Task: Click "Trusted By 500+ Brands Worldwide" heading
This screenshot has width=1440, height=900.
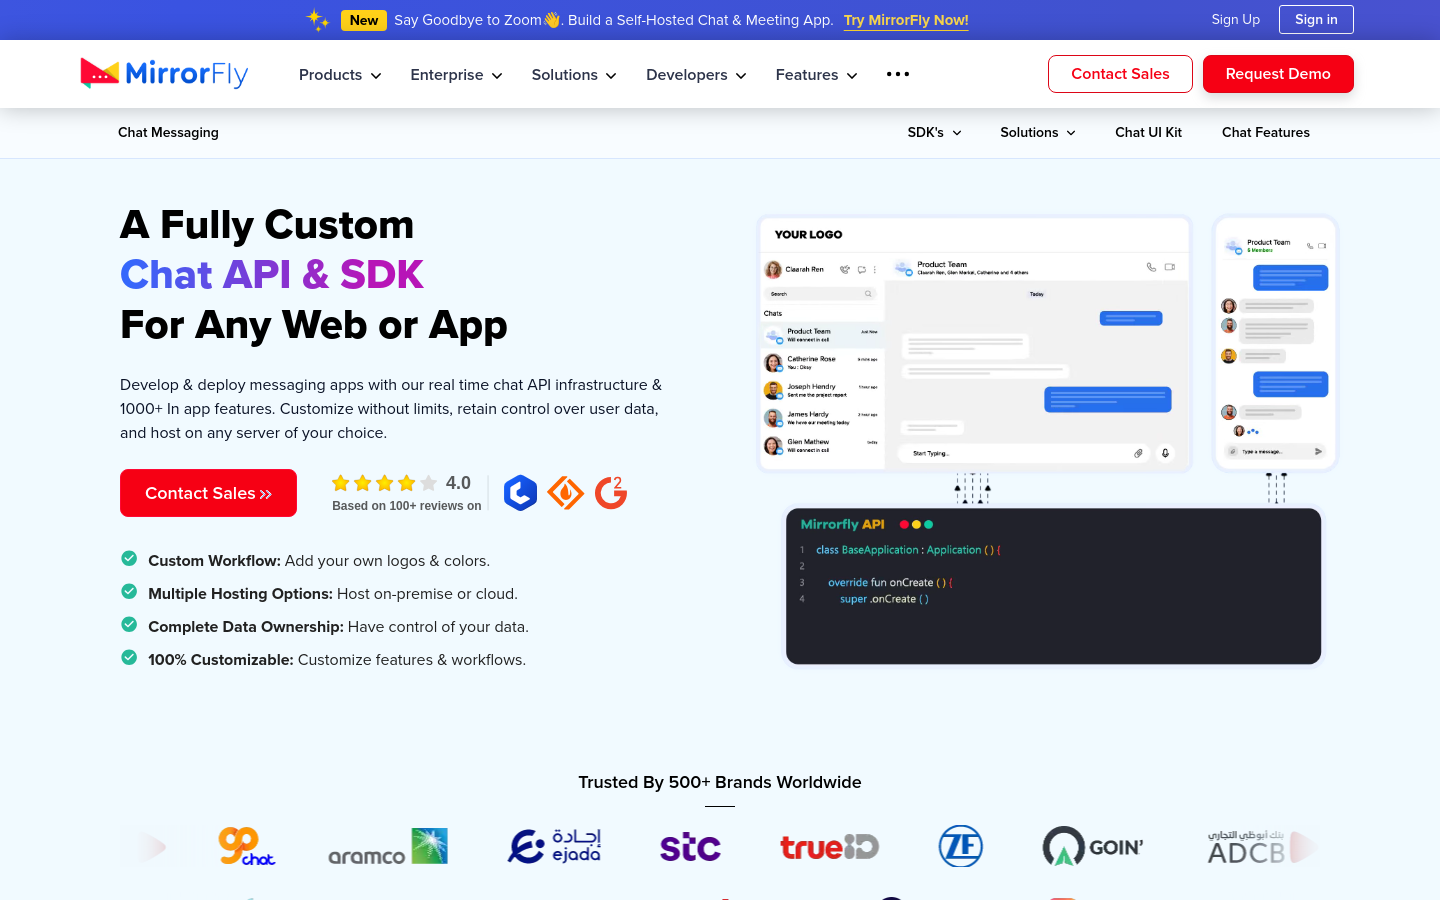Action: tap(720, 782)
